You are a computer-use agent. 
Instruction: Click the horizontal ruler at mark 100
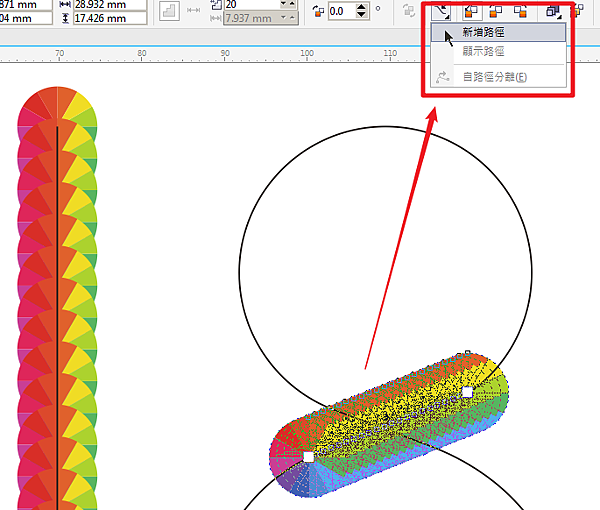click(x=307, y=54)
